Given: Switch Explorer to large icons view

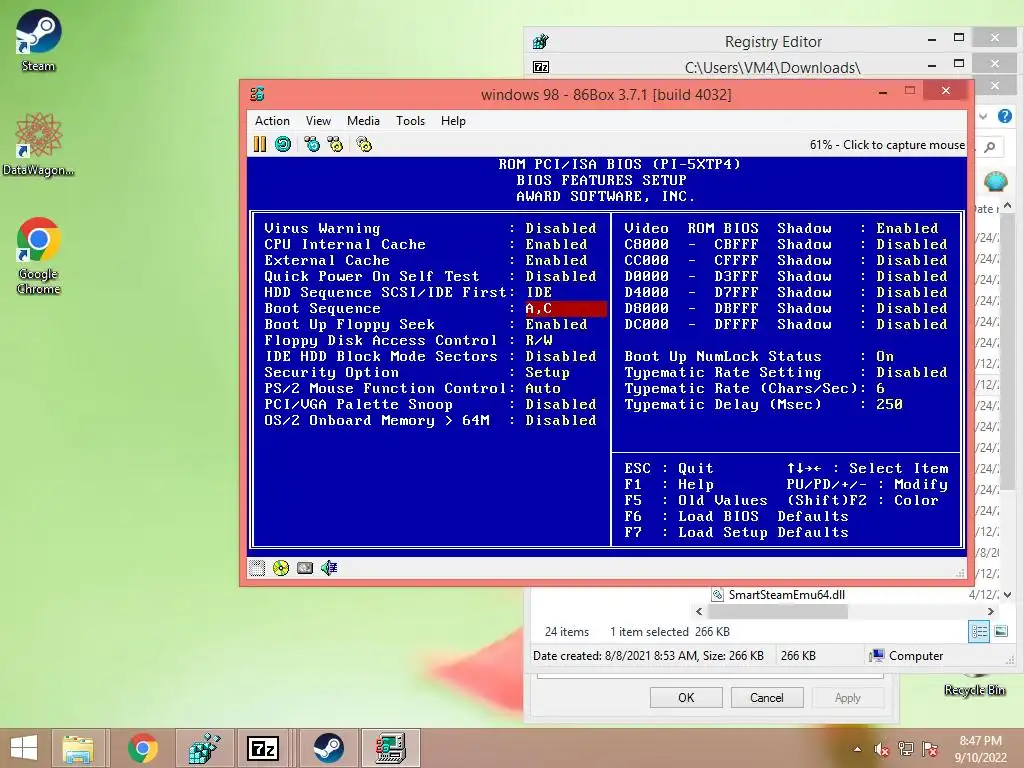Looking at the screenshot, I should coord(1001,632).
